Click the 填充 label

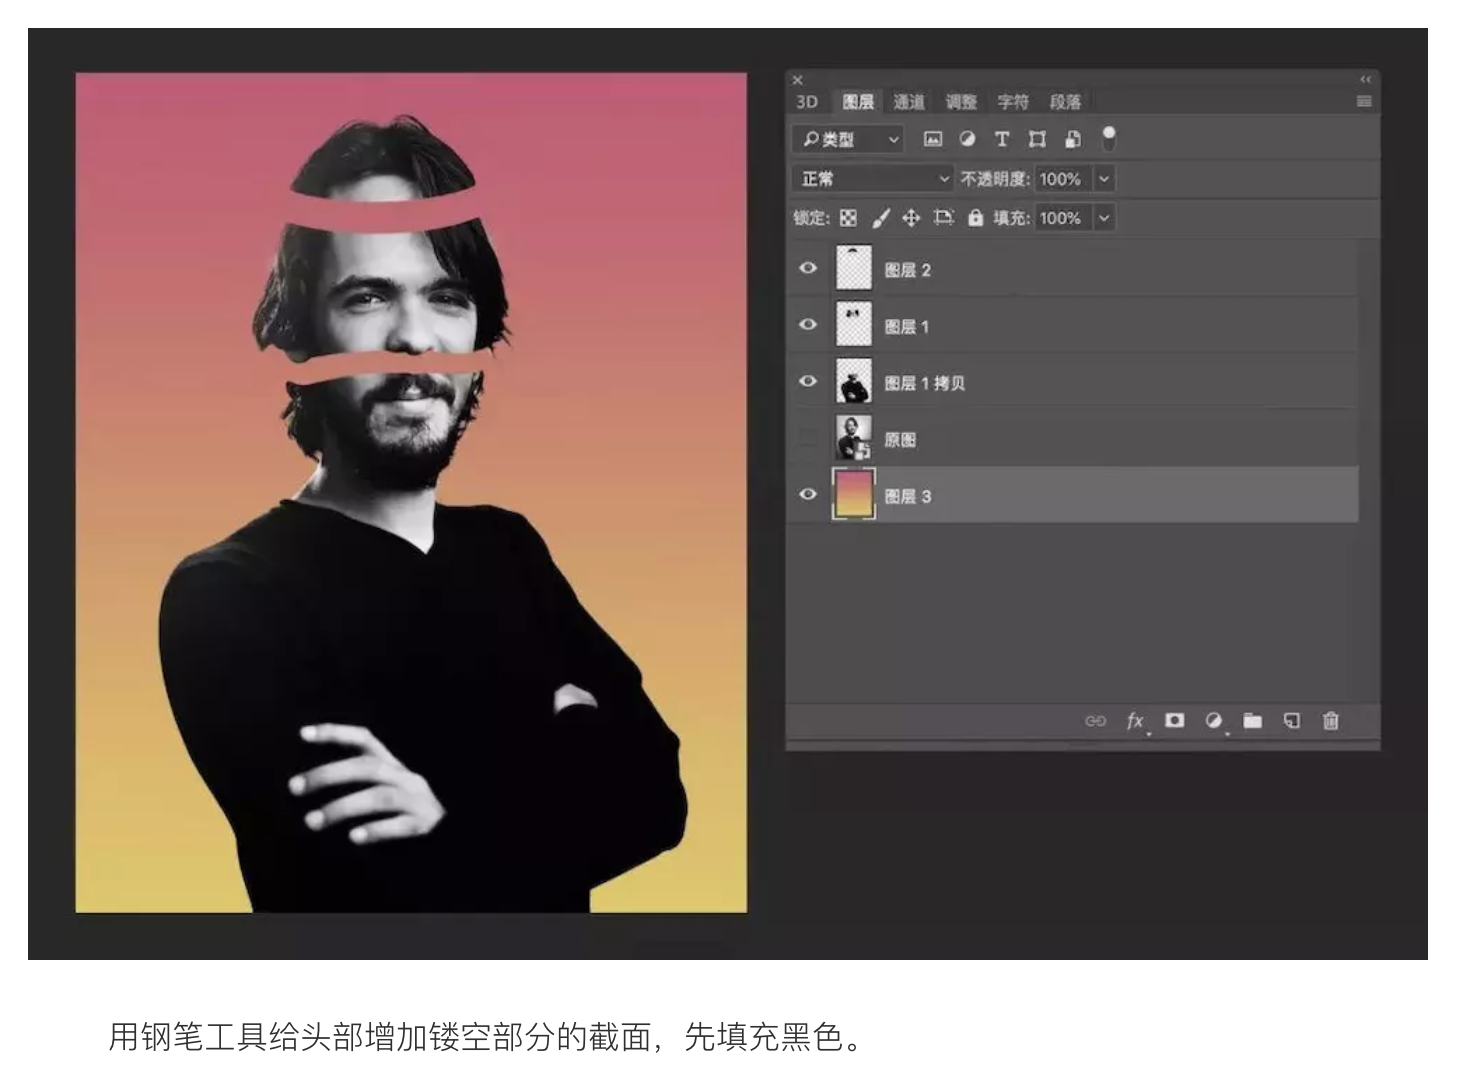(1011, 218)
